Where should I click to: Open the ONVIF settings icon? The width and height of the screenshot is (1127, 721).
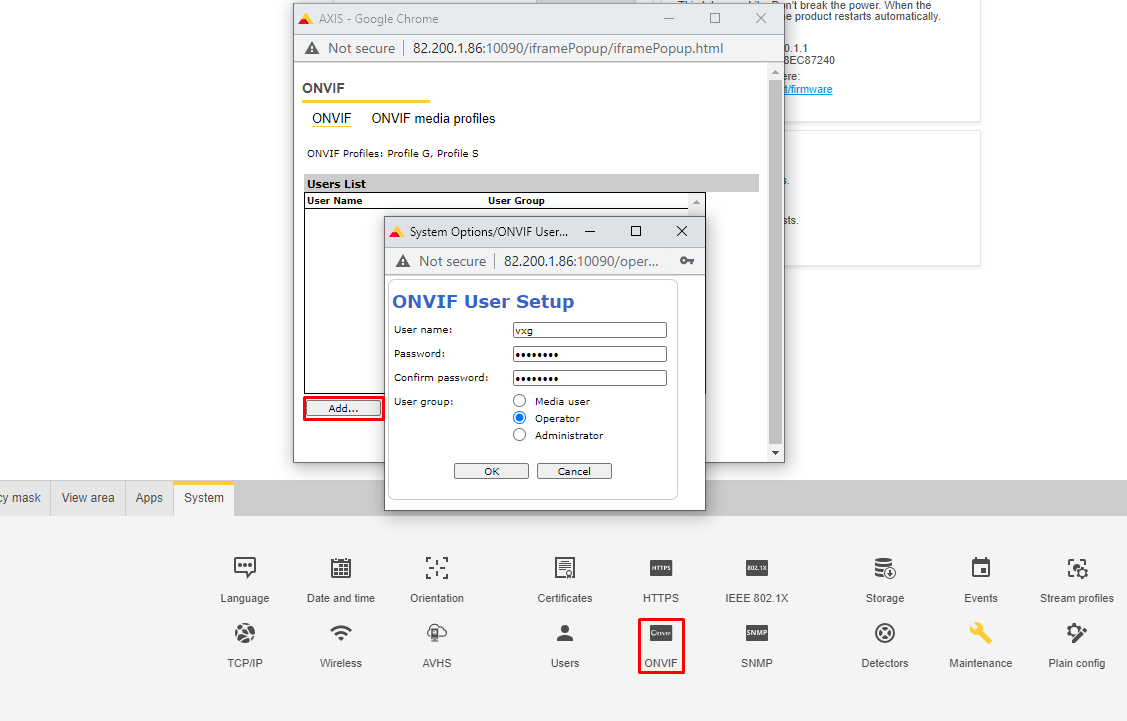click(x=661, y=634)
